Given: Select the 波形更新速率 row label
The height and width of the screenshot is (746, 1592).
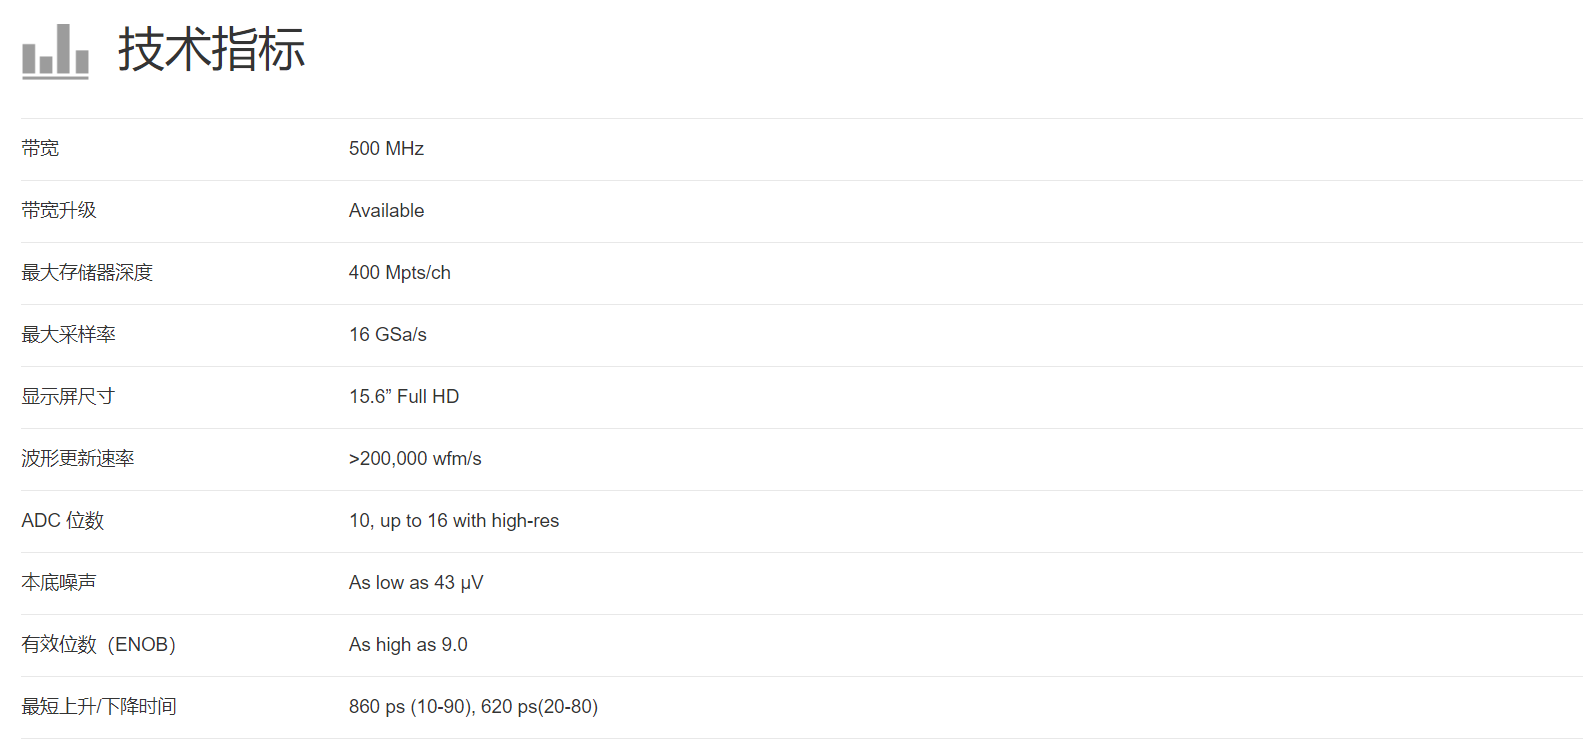Looking at the screenshot, I should (78, 459).
